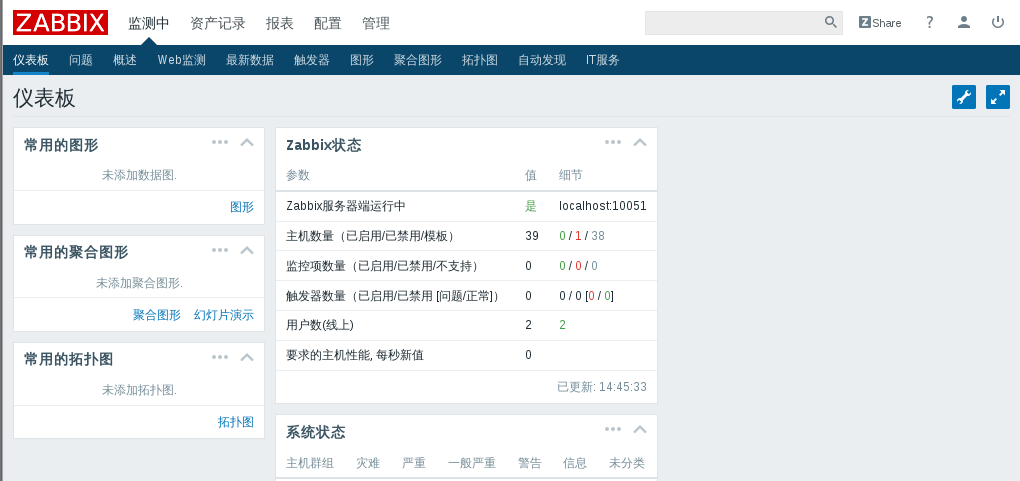Open the user profile icon
Image resolution: width=1020 pixels, height=481 pixels.
pyautogui.click(x=964, y=22)
